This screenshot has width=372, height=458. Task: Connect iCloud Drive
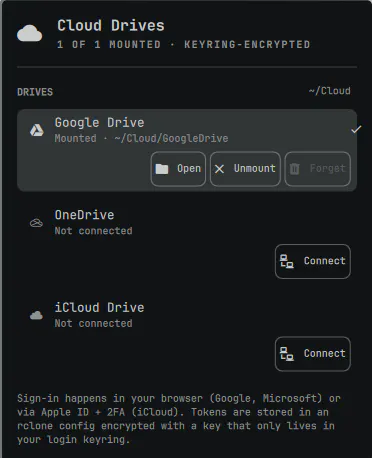click(313, 354)
